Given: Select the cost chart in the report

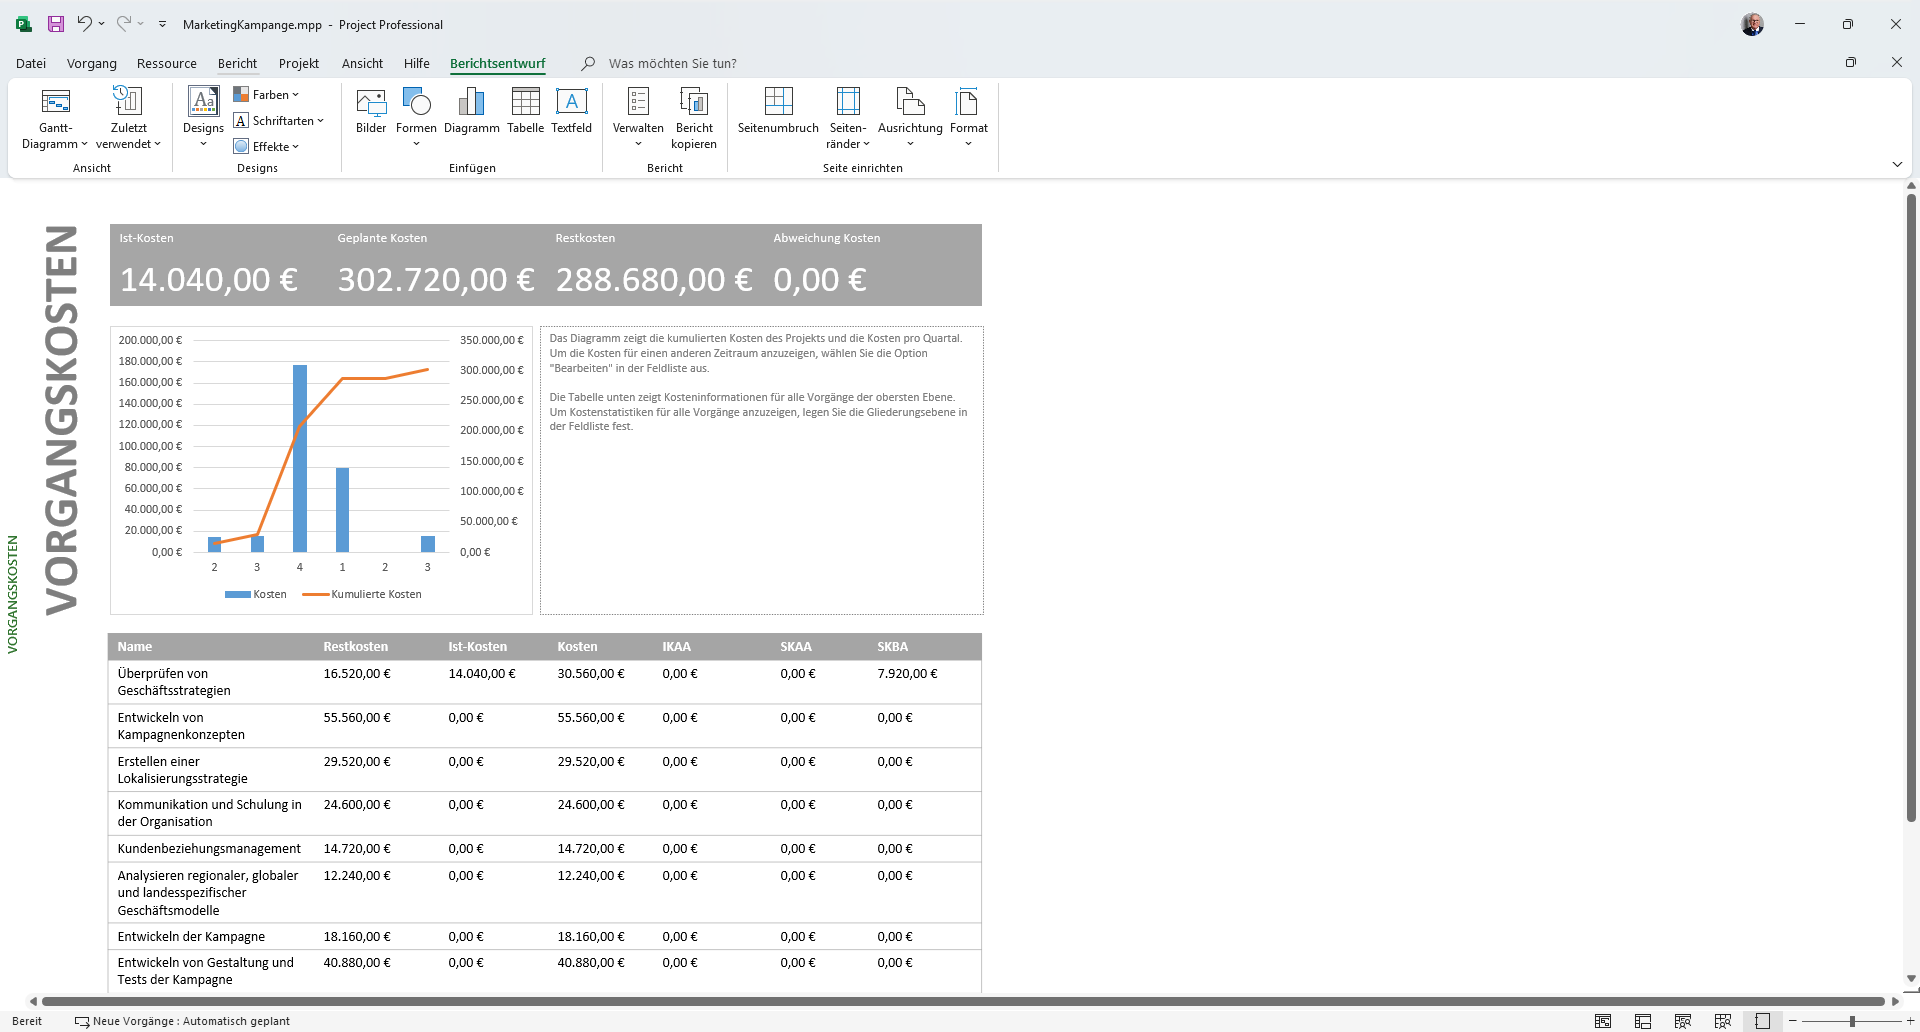Looking at the screenshot, I should click(321, 470).
